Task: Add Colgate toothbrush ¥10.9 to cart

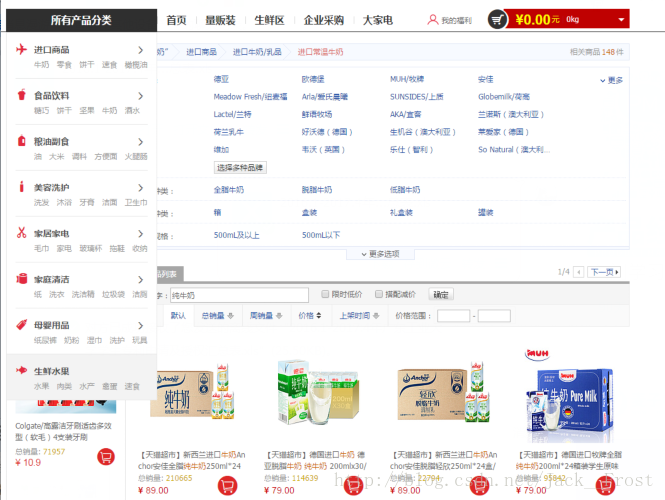Action: coord(106,457)
